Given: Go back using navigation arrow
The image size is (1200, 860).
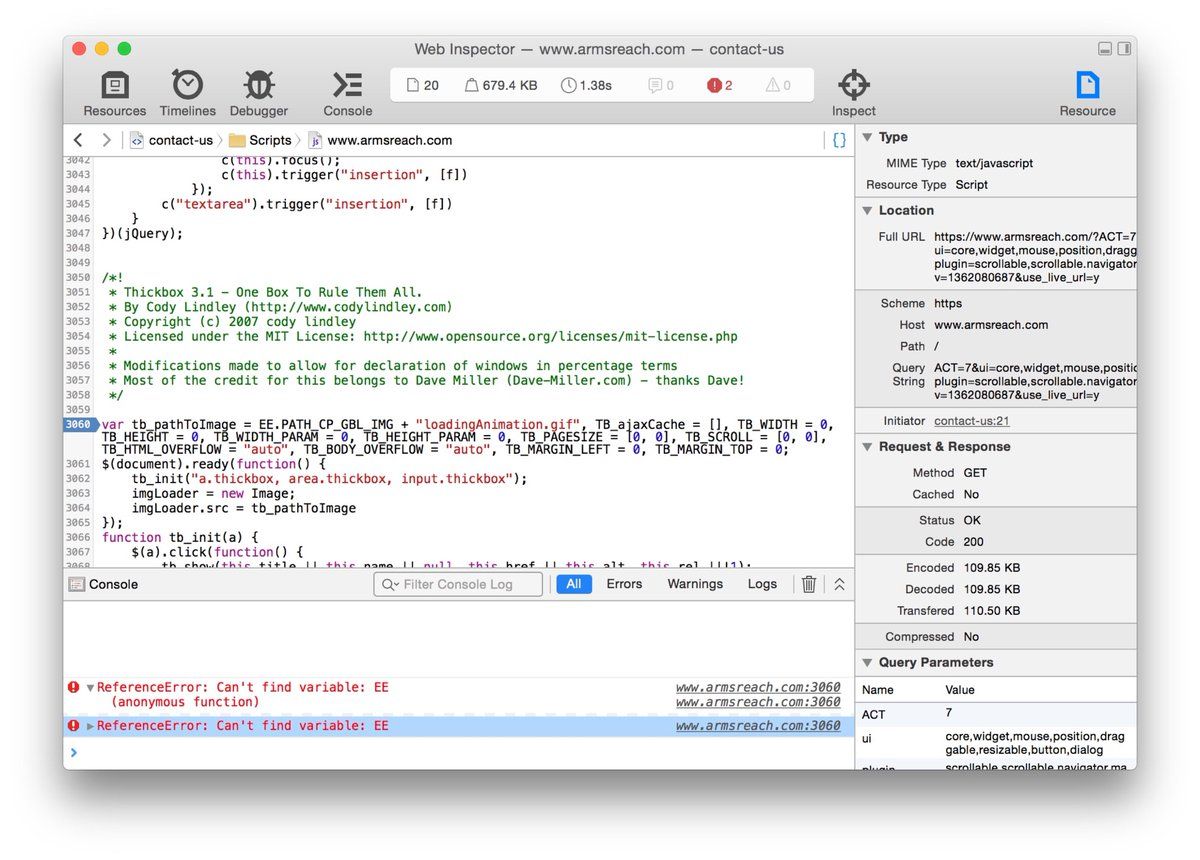Looking at the screenshot, I should (x=78, y=140).
